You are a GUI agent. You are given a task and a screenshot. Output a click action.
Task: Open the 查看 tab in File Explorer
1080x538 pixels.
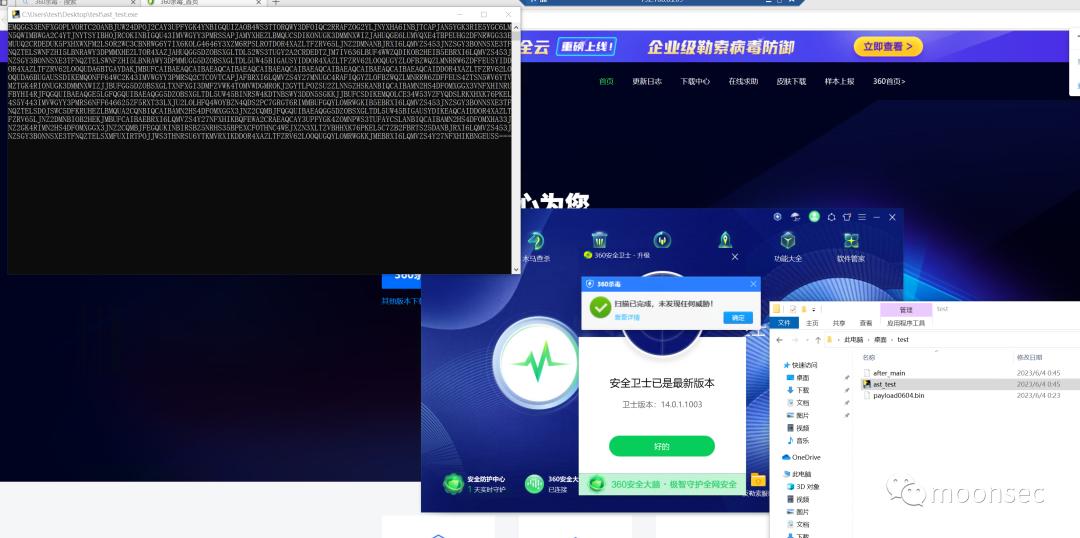[865, 322]
